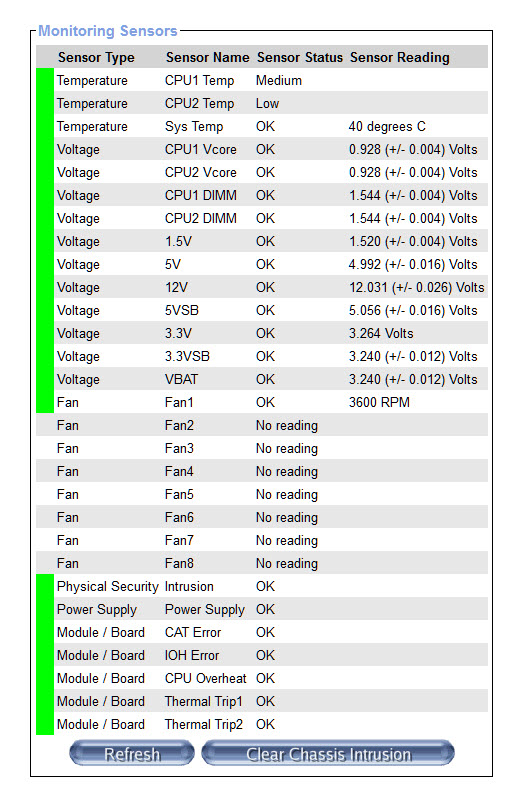Click the 3.3V sensor reading 3.264 Volts
Screen dimensions: 512x807
(x=381, y=333)
